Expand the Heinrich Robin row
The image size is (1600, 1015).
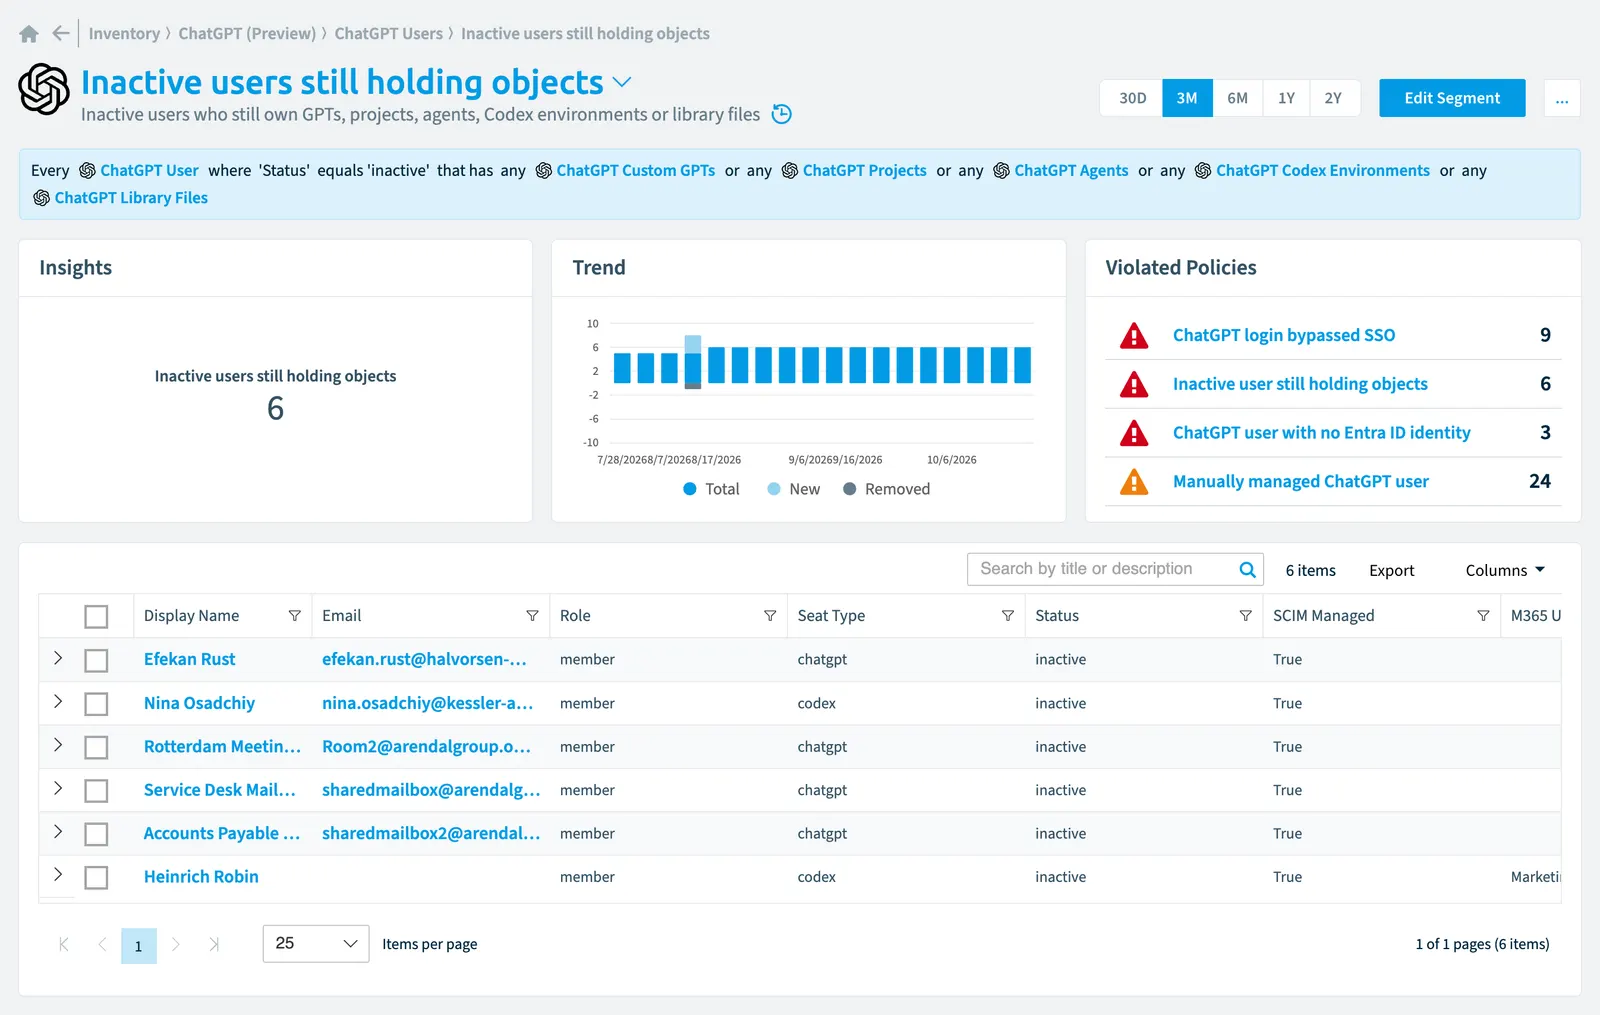(x=58, y=875)
